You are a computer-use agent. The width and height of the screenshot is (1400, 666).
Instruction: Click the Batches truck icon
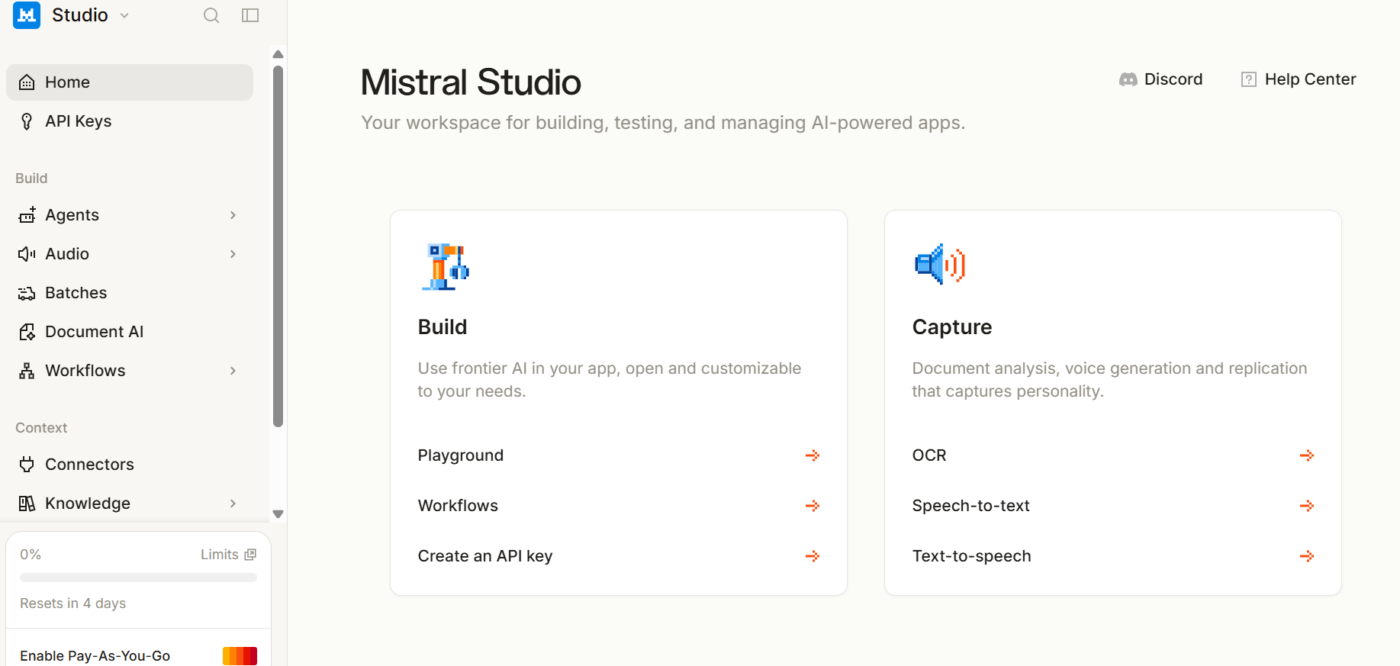pos(27,293)
